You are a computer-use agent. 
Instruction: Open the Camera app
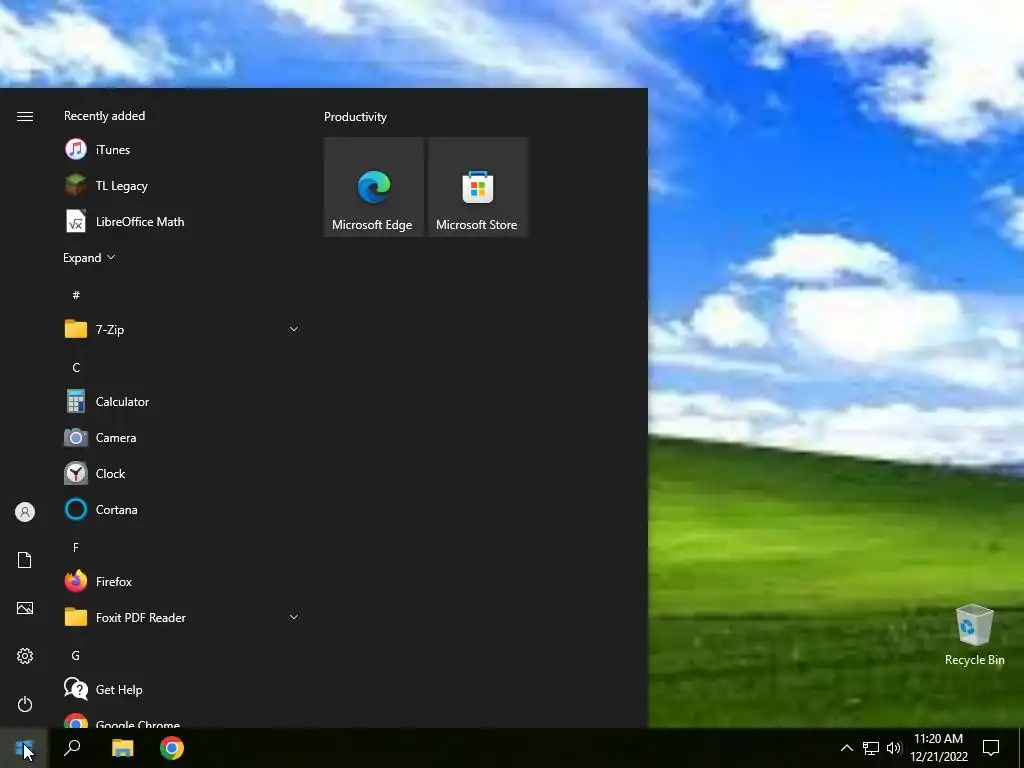(x=183, y=438)
